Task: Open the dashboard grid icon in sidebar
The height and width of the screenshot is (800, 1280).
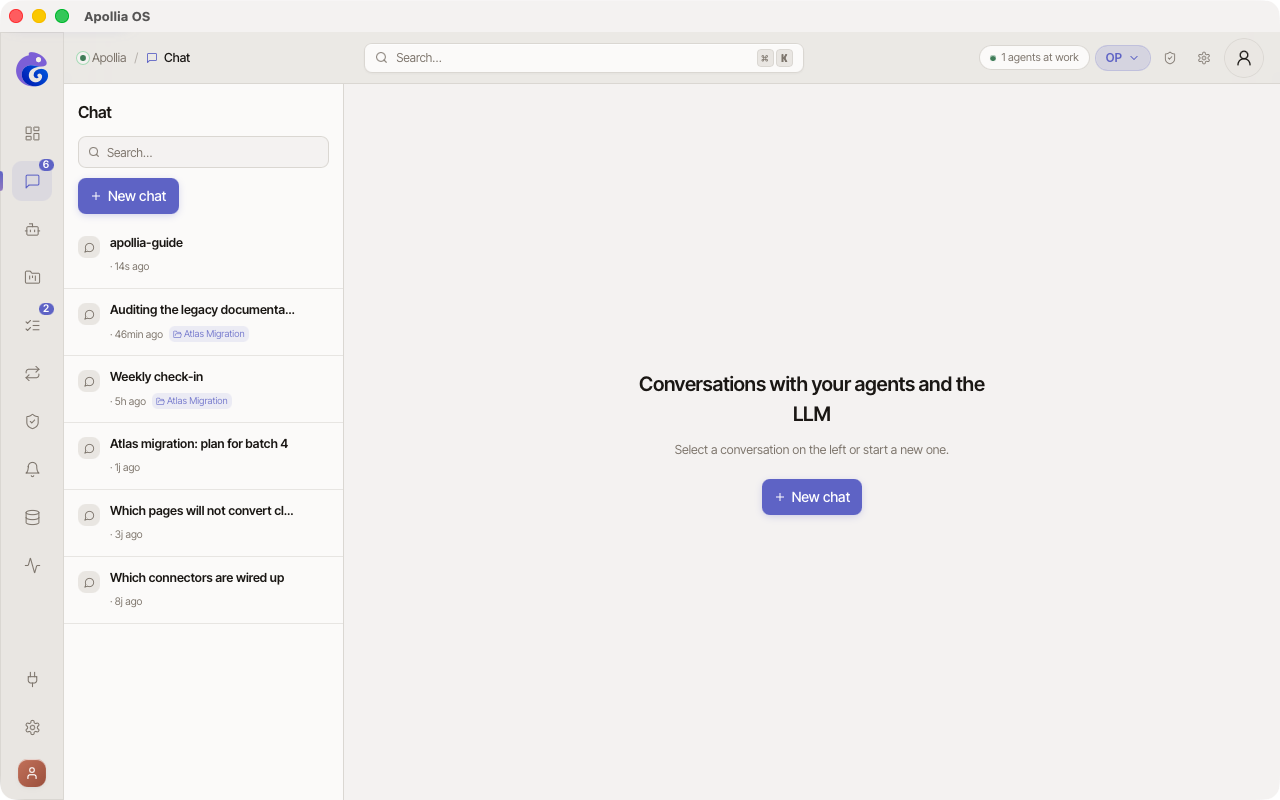Action: pyautogui.click(x=32, y=133)
